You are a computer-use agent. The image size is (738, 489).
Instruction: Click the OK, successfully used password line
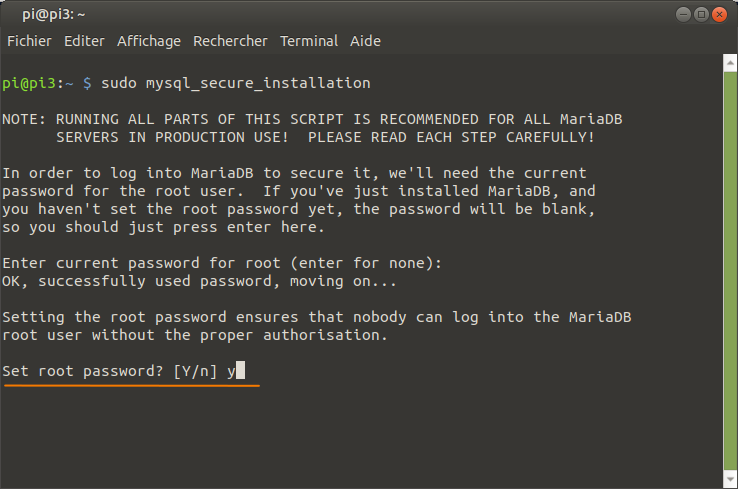(x=199, y=281)
